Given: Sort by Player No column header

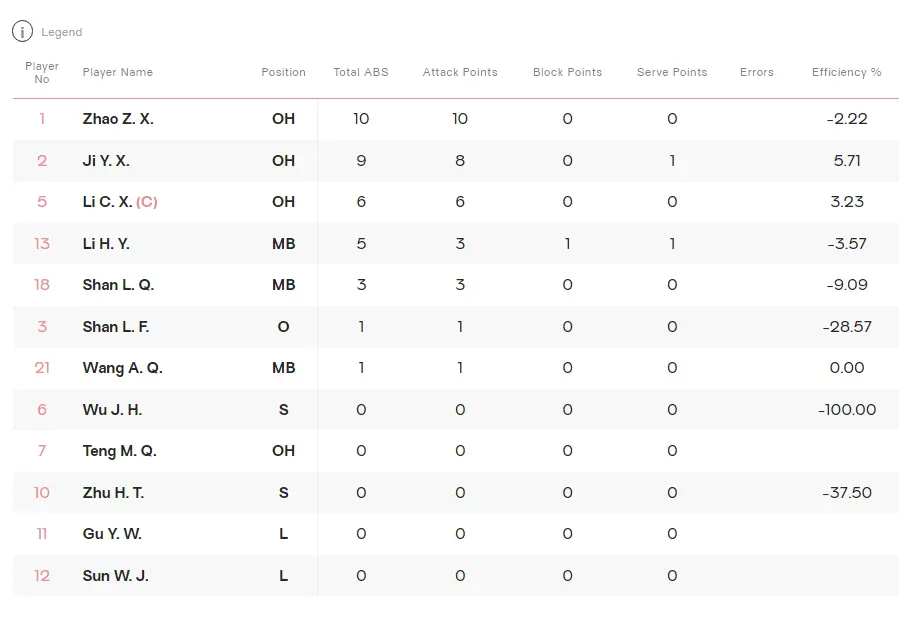Looking at the screenshot, I should (42, 72).
